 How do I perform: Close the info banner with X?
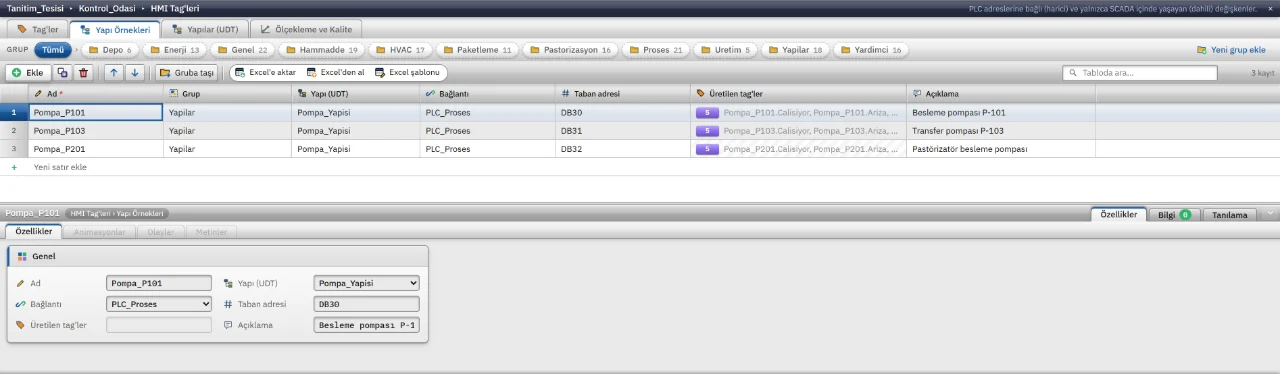coord(1270,8)
